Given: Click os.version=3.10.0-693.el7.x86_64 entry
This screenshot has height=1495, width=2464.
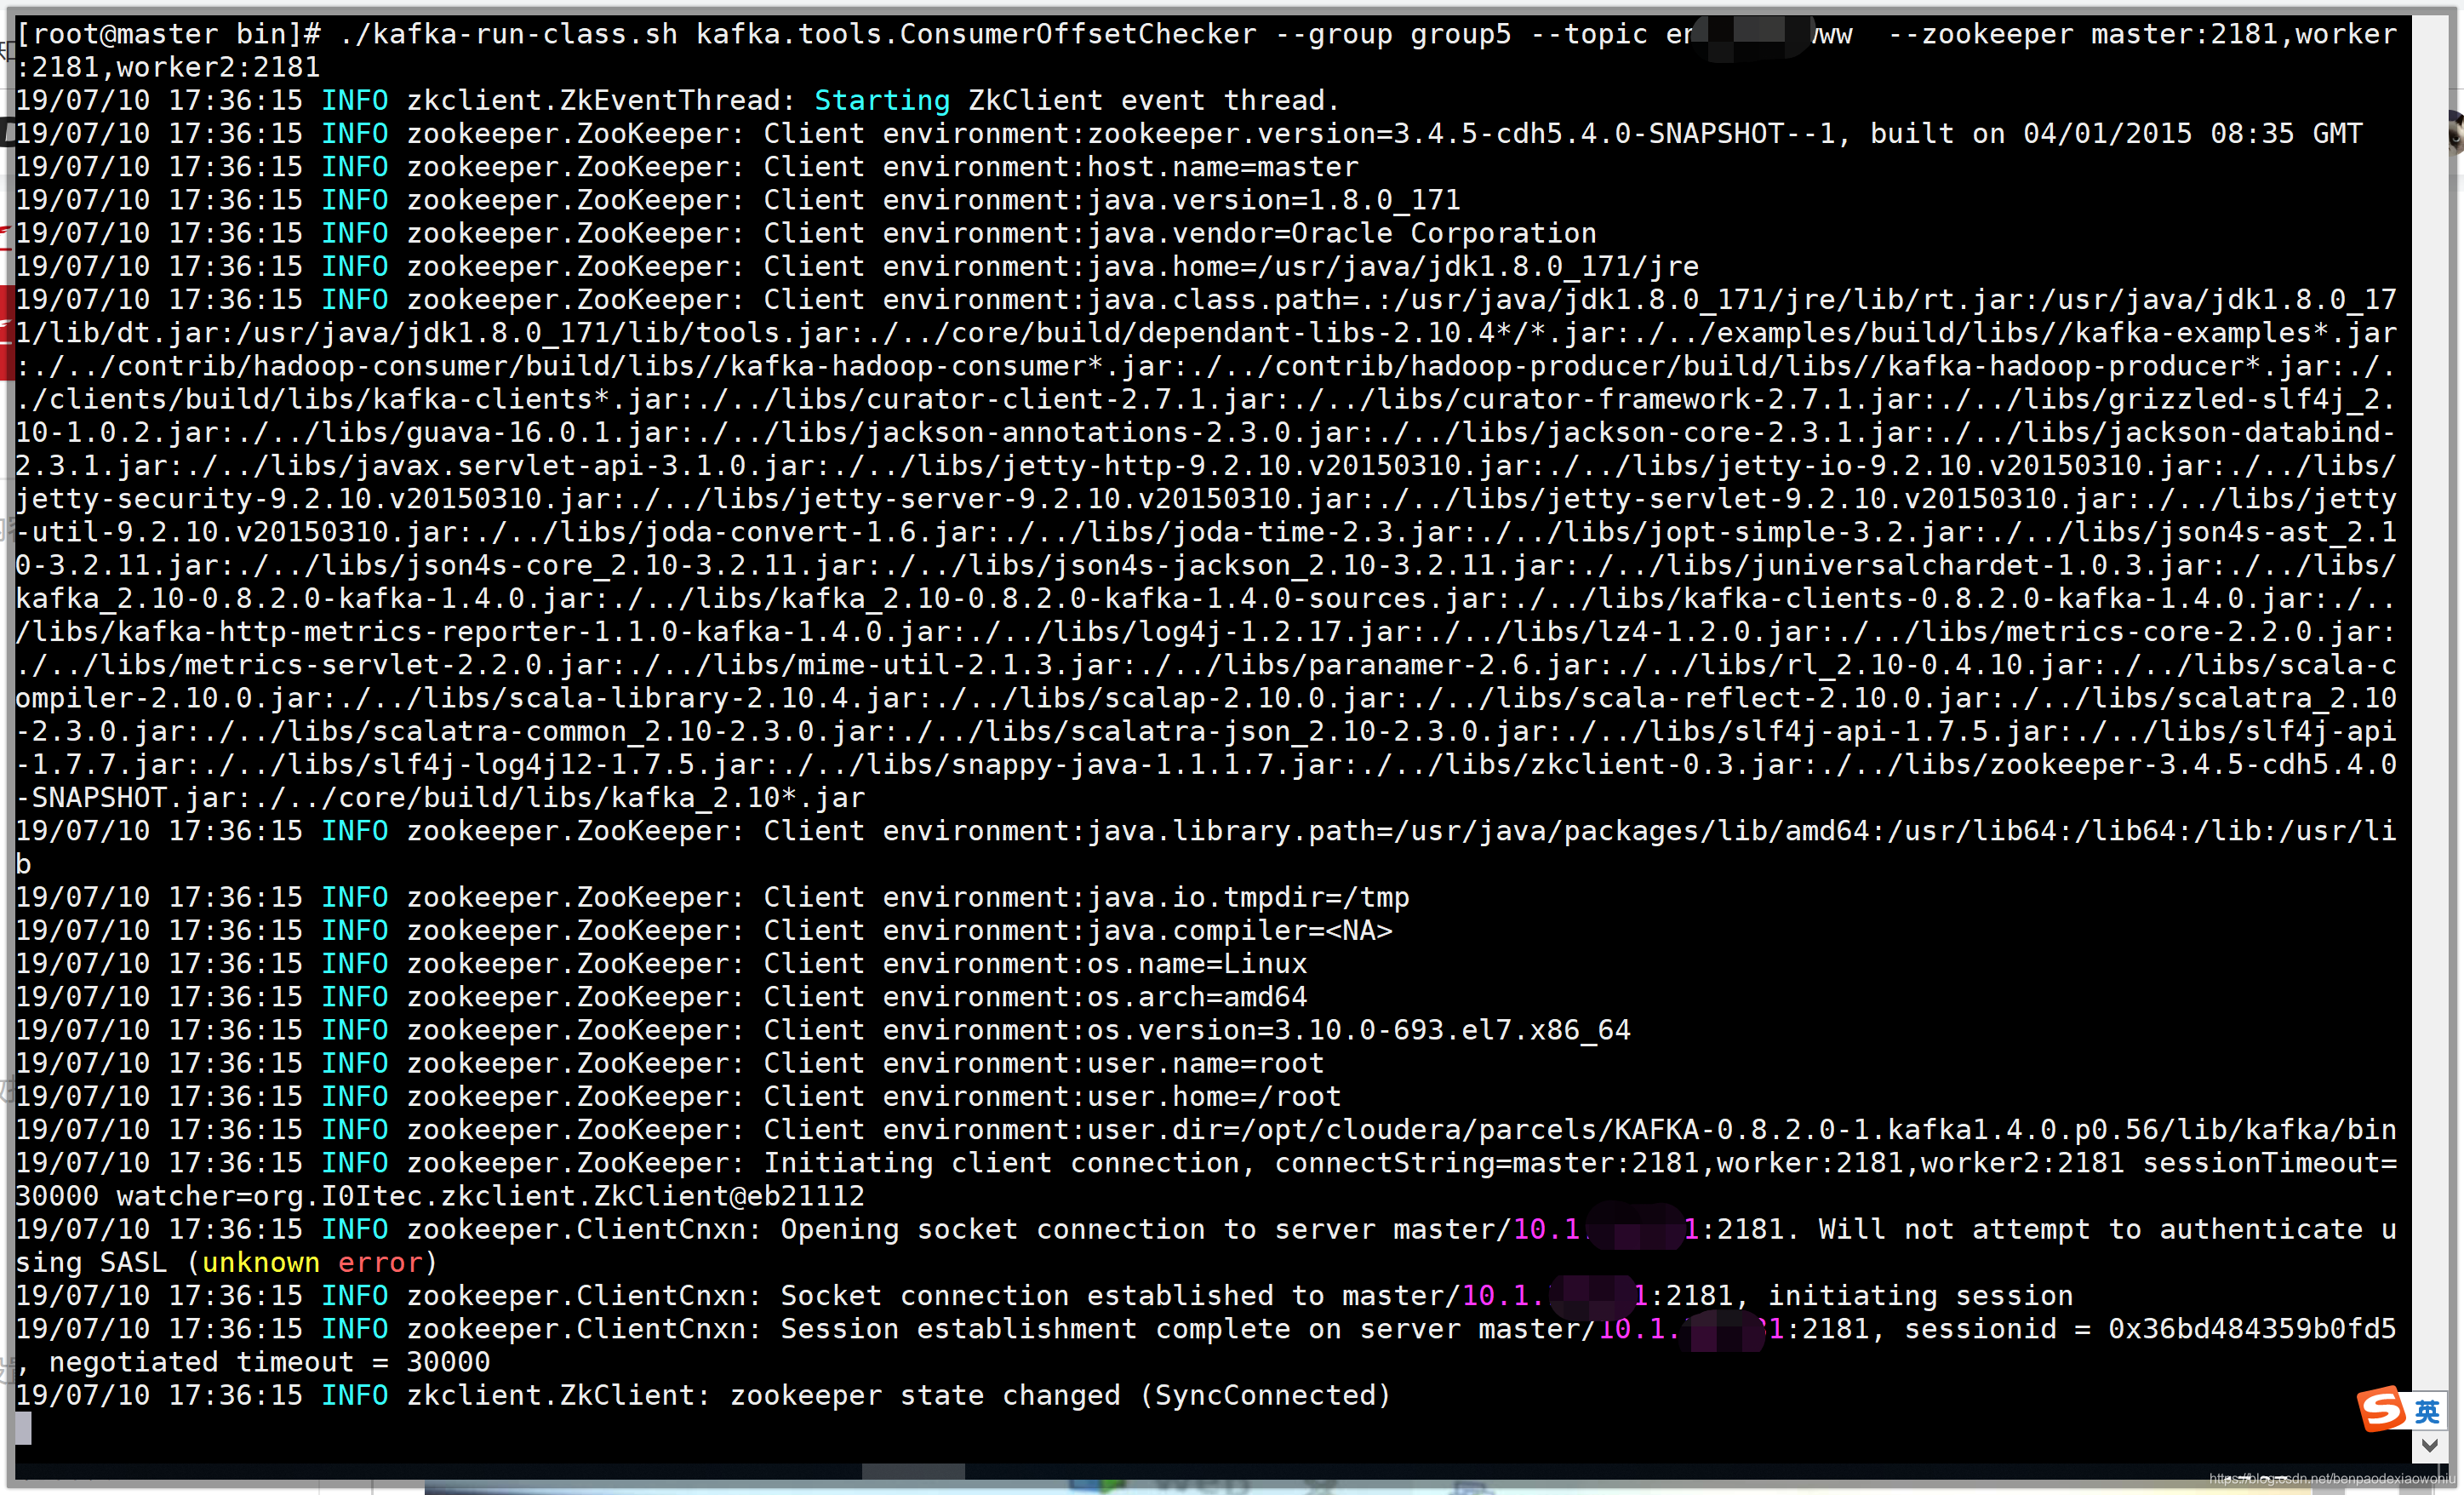Looking at the screenshot, I should coord(1359,1029).
